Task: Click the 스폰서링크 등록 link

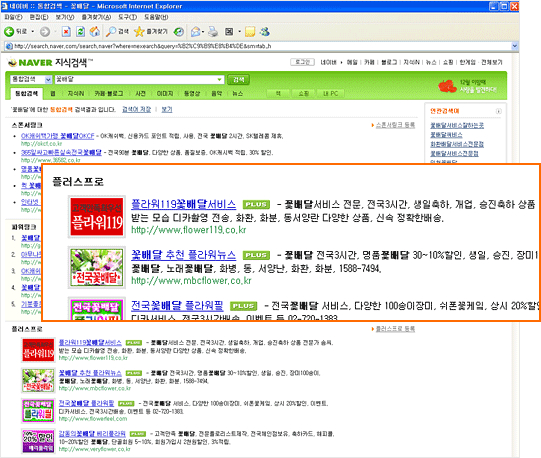Action: tap(395, 125)
